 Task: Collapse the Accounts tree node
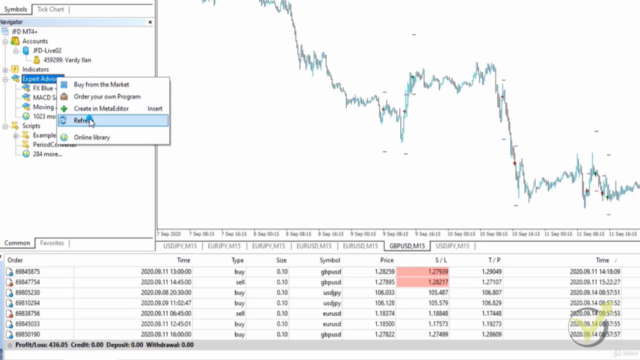point(5,41)
